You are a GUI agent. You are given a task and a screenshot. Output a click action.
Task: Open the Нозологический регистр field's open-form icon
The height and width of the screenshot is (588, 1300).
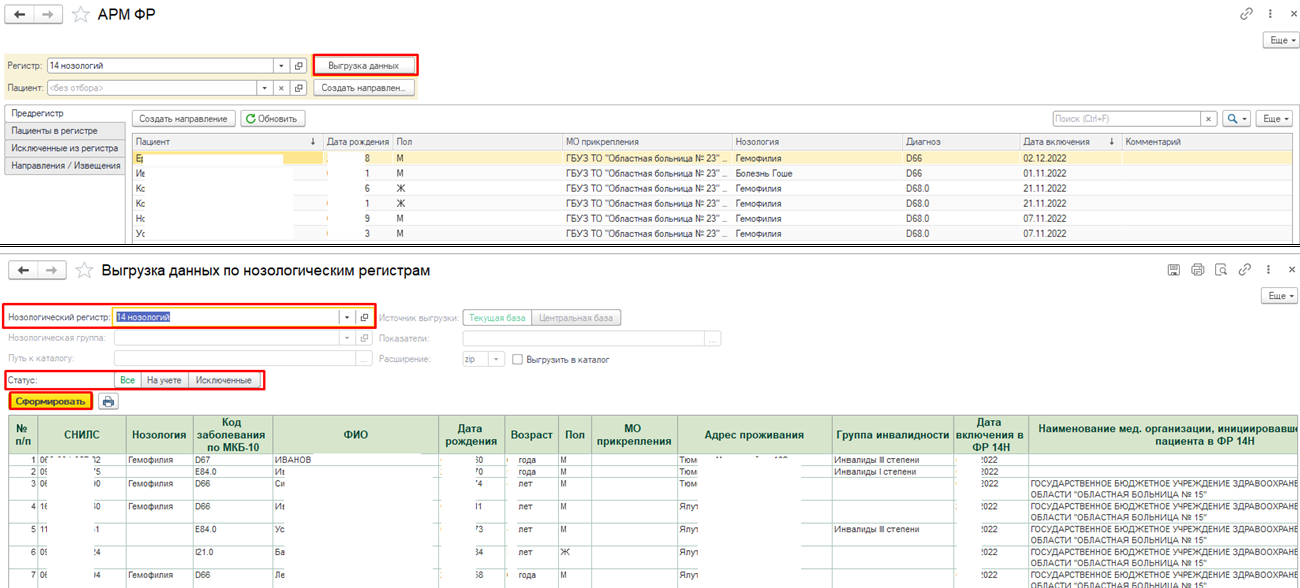364,317
